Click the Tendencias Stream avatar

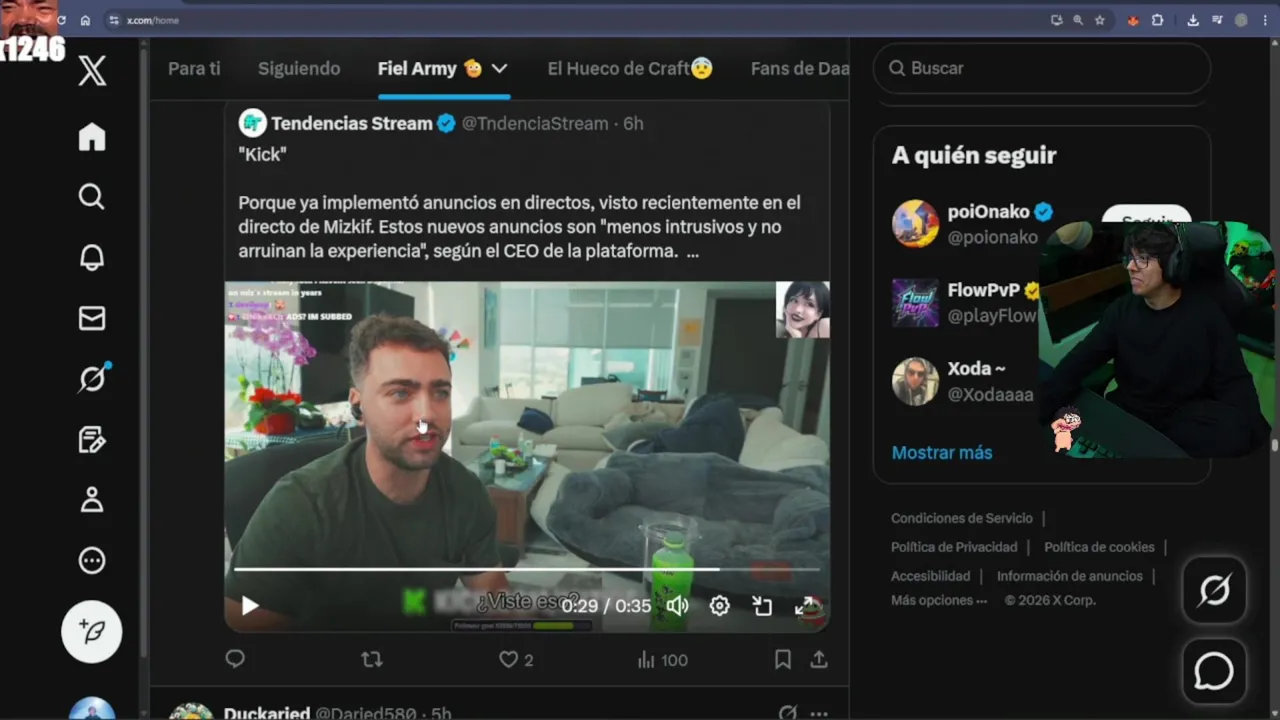252,123
